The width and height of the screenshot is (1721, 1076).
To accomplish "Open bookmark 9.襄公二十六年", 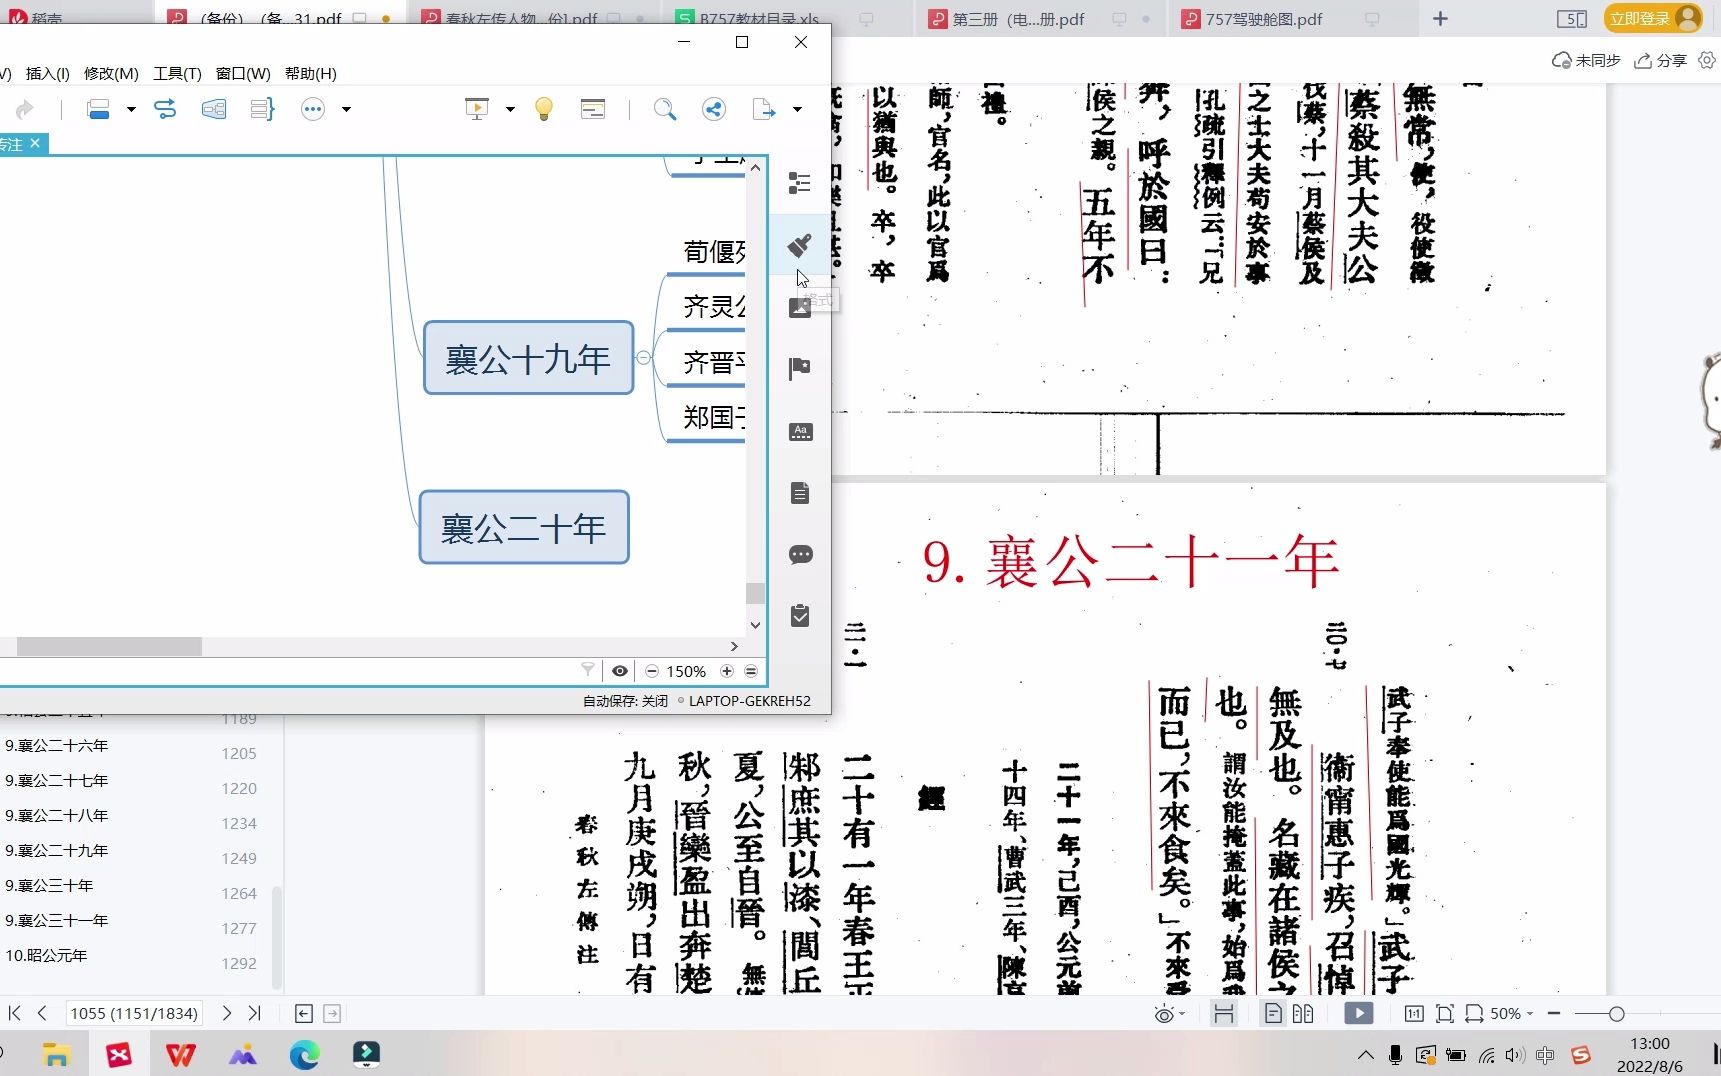I will (57, 745).
